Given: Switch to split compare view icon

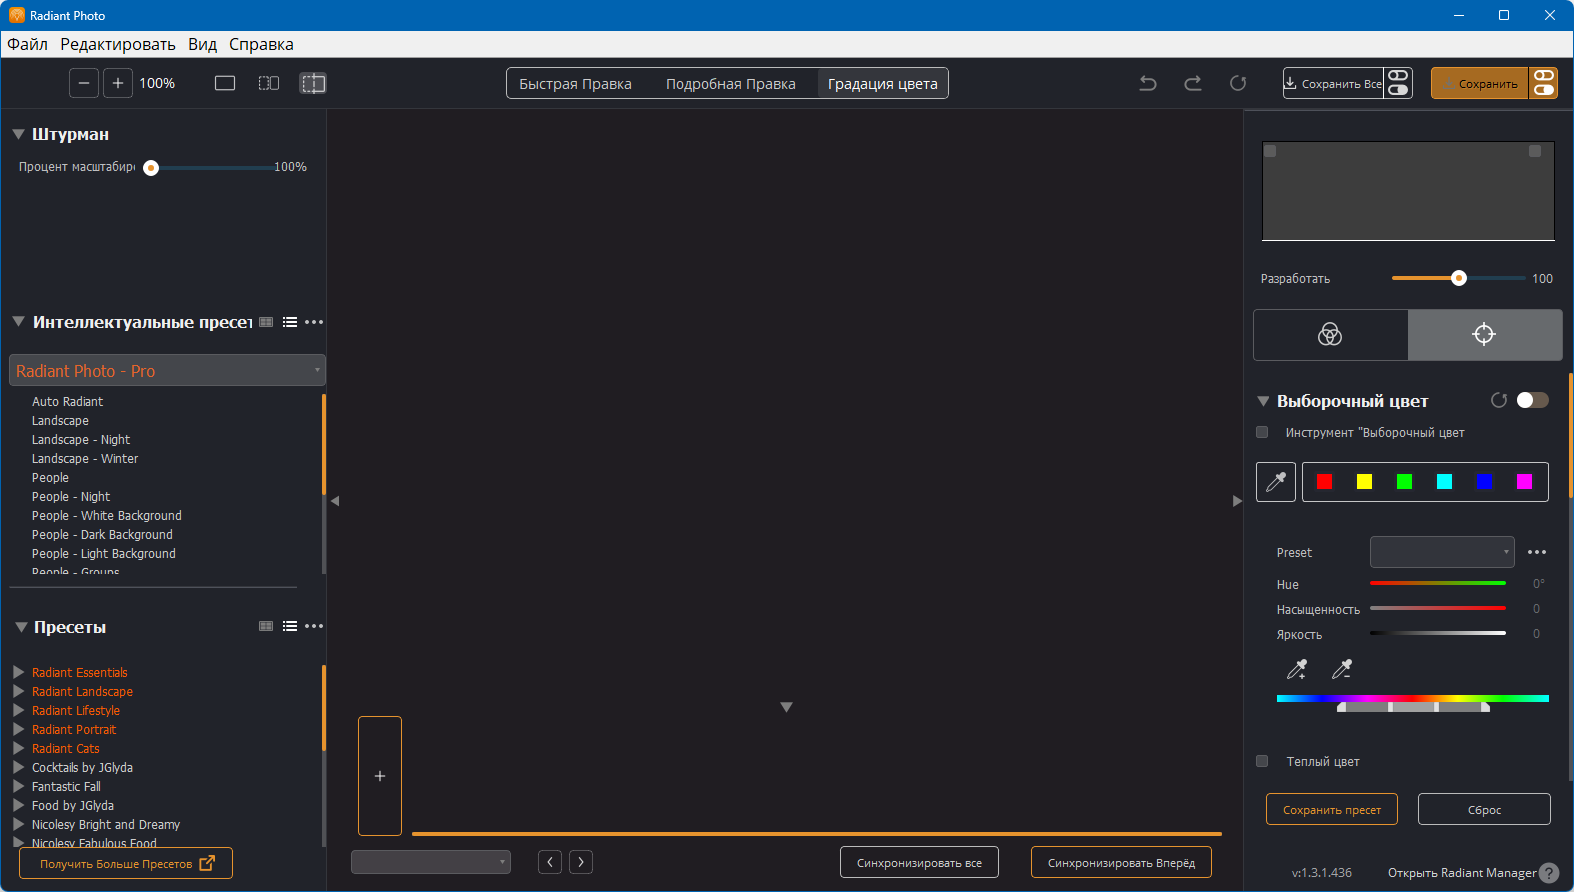Looking at the screenshot, I should click(x=269, y=84).
